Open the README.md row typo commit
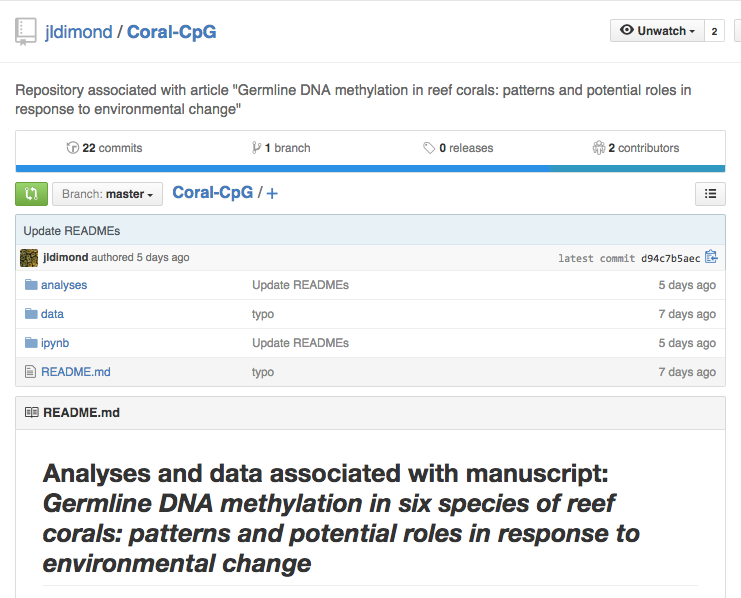 click(x=263, y=372)
